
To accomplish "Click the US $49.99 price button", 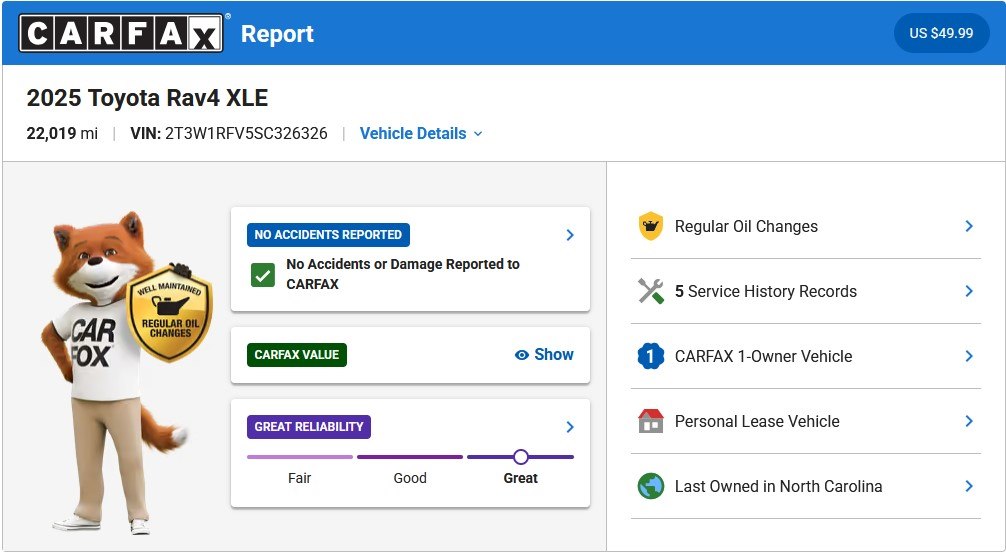I will [941, 33].
